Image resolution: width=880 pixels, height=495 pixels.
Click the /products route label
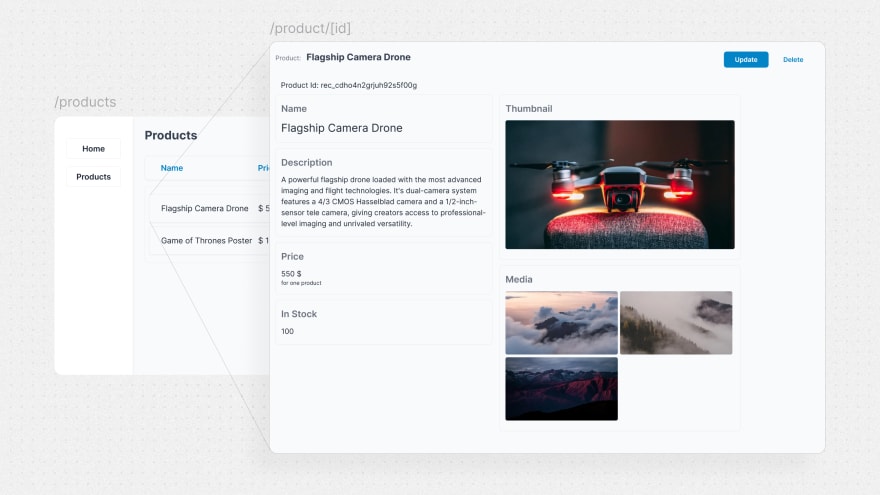tap(85, 102)
